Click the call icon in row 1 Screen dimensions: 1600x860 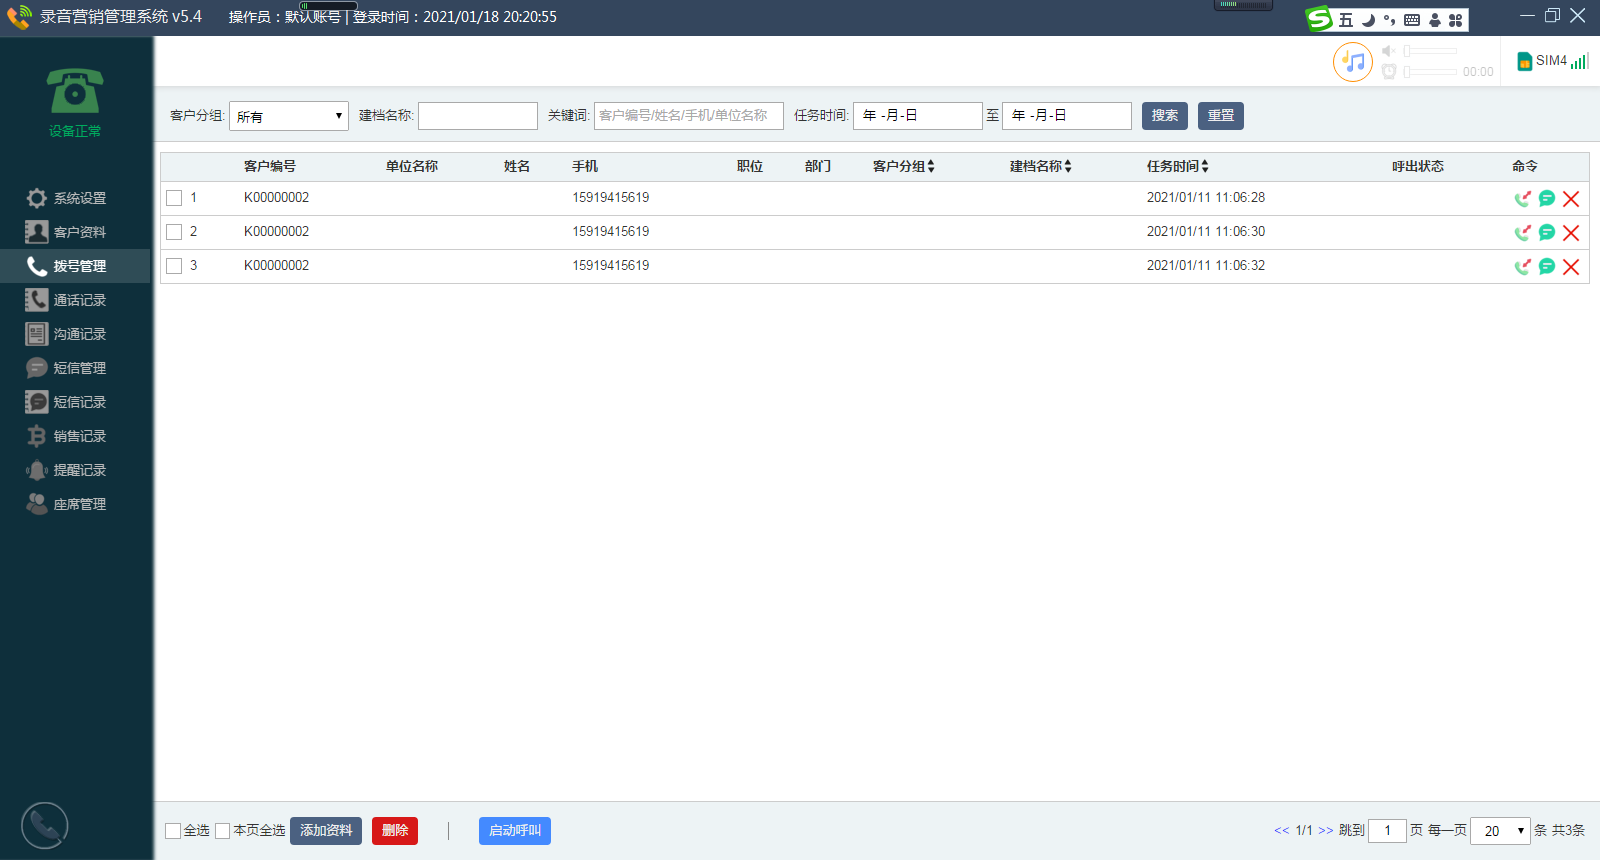[1522, 199]
